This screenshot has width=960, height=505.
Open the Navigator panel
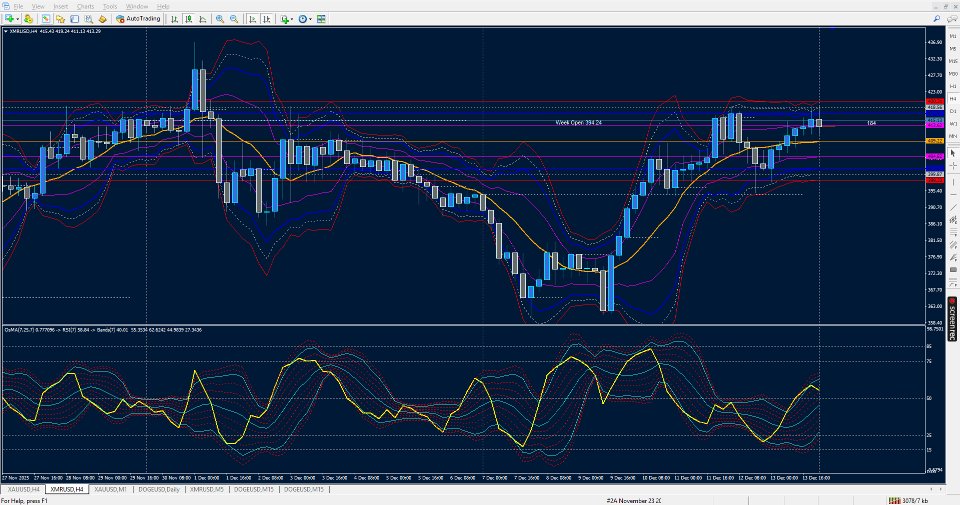[x=74, y=19]
